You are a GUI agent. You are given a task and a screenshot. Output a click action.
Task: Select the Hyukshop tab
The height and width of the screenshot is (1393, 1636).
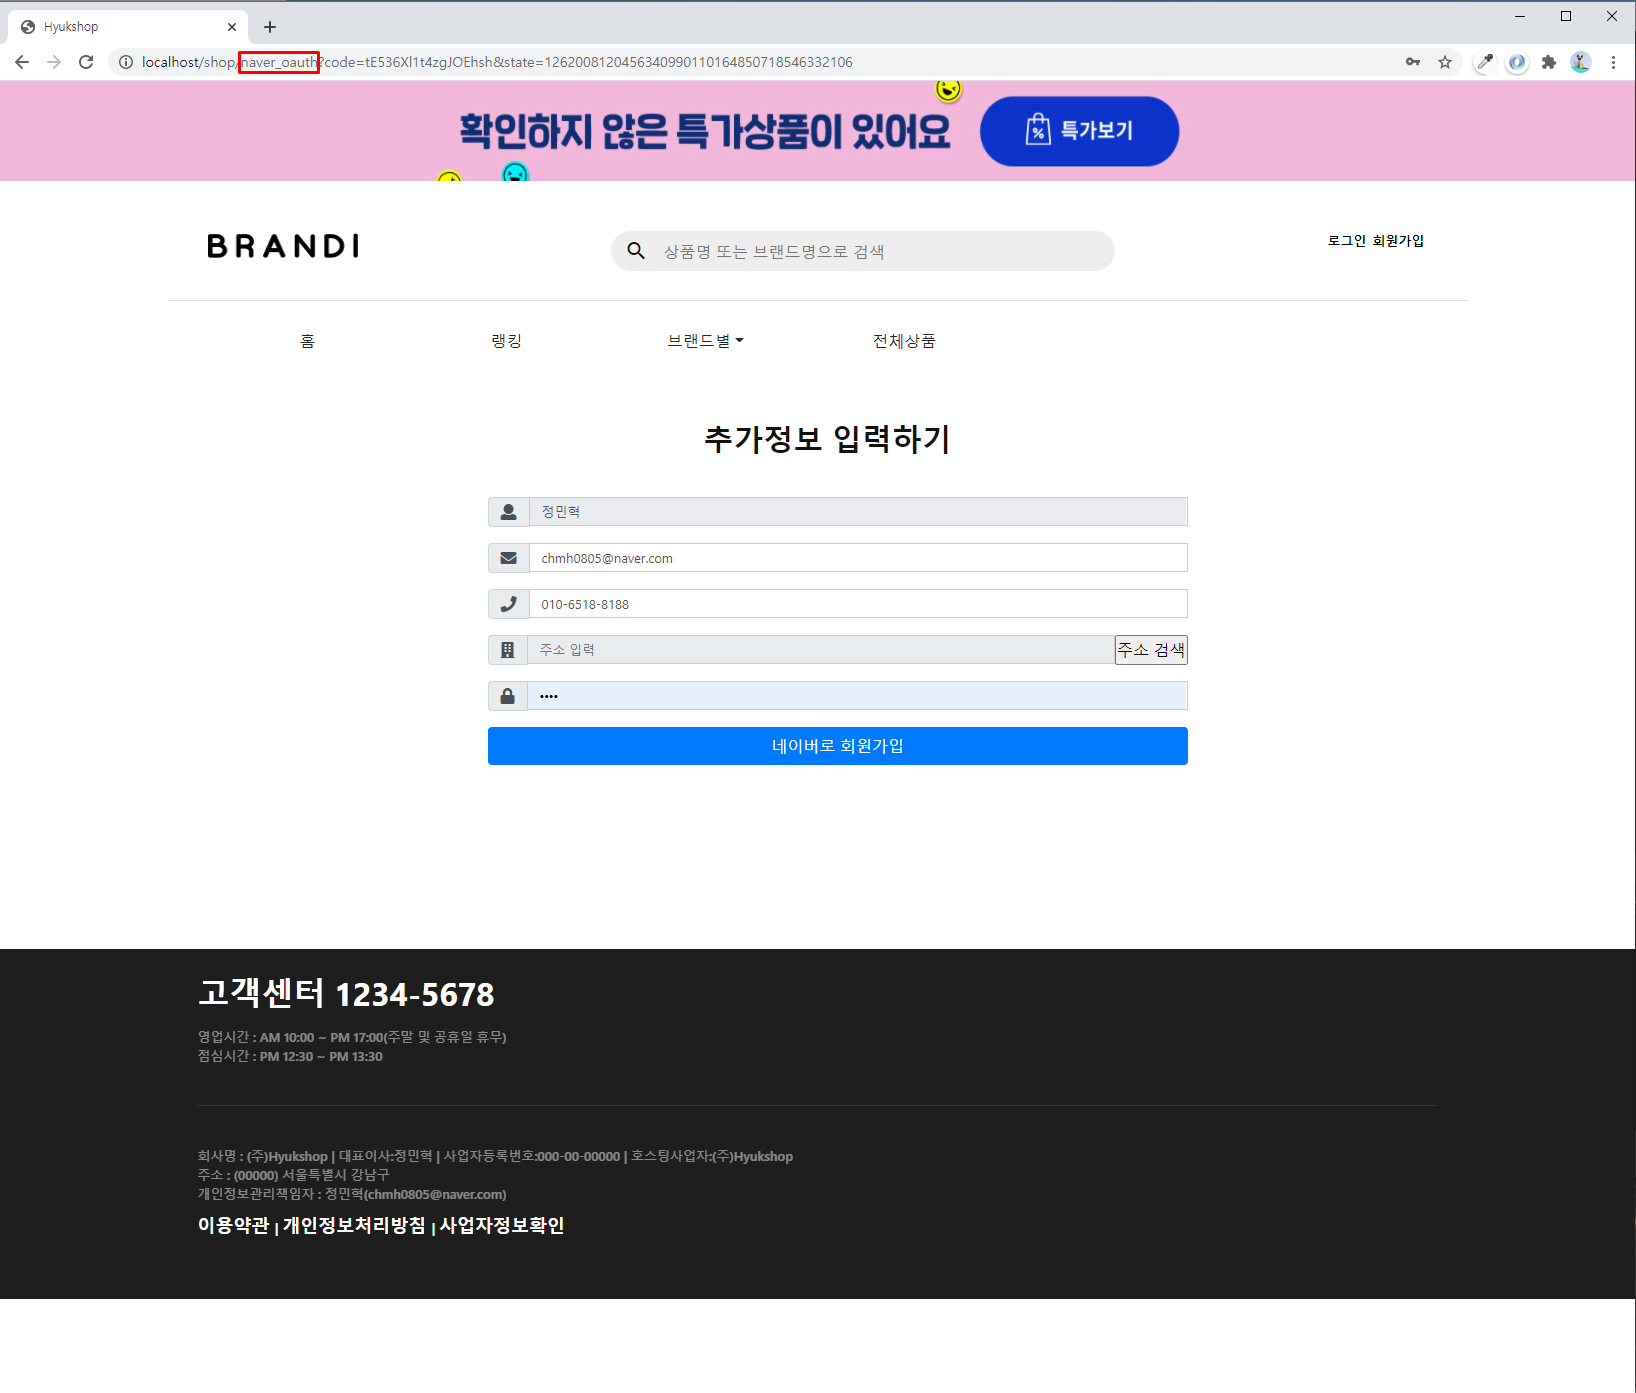click(x=128, y=27)
